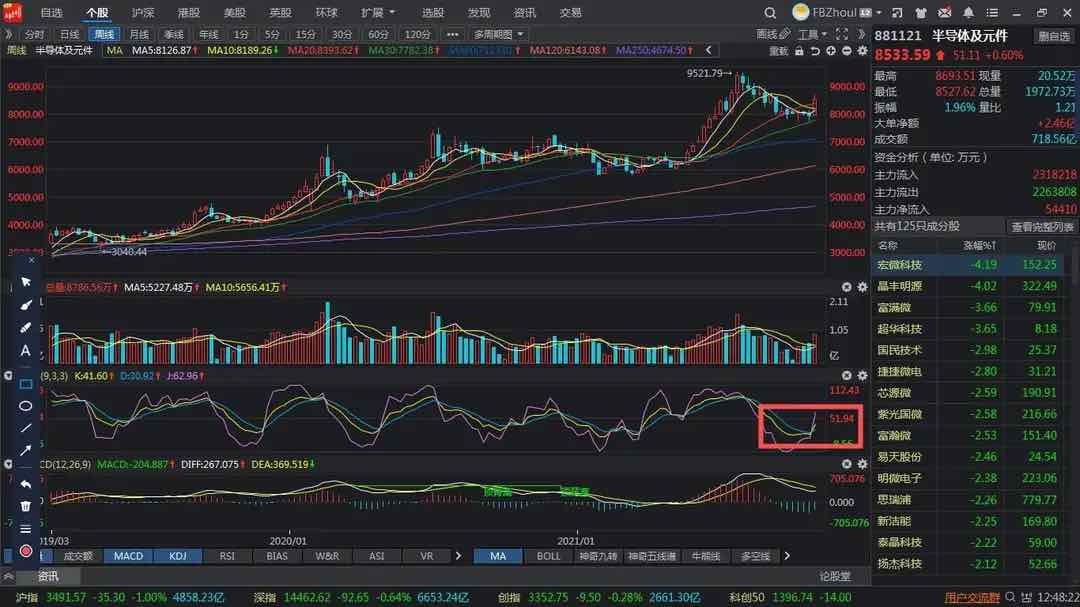Select the text annotation A tool
Image resolution: width=1080 pixels, height=607 pixels.
click(x=25, y=351)
